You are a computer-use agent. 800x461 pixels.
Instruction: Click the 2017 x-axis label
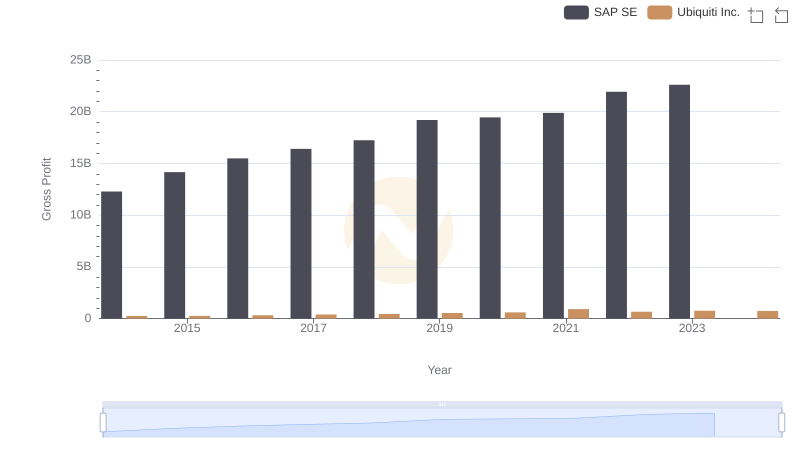pyautogui.click(x=313, y=328)
